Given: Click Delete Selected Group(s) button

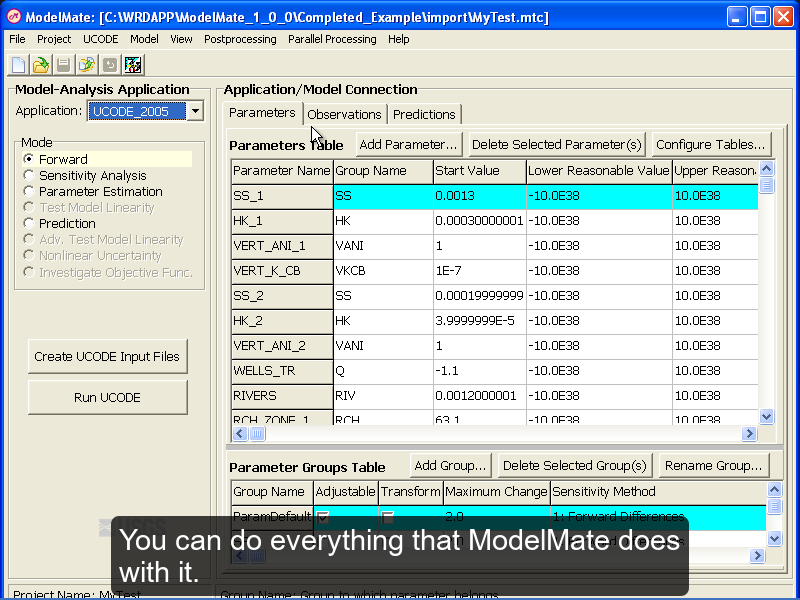Looking at the screenshot, I should pos(574,465).
